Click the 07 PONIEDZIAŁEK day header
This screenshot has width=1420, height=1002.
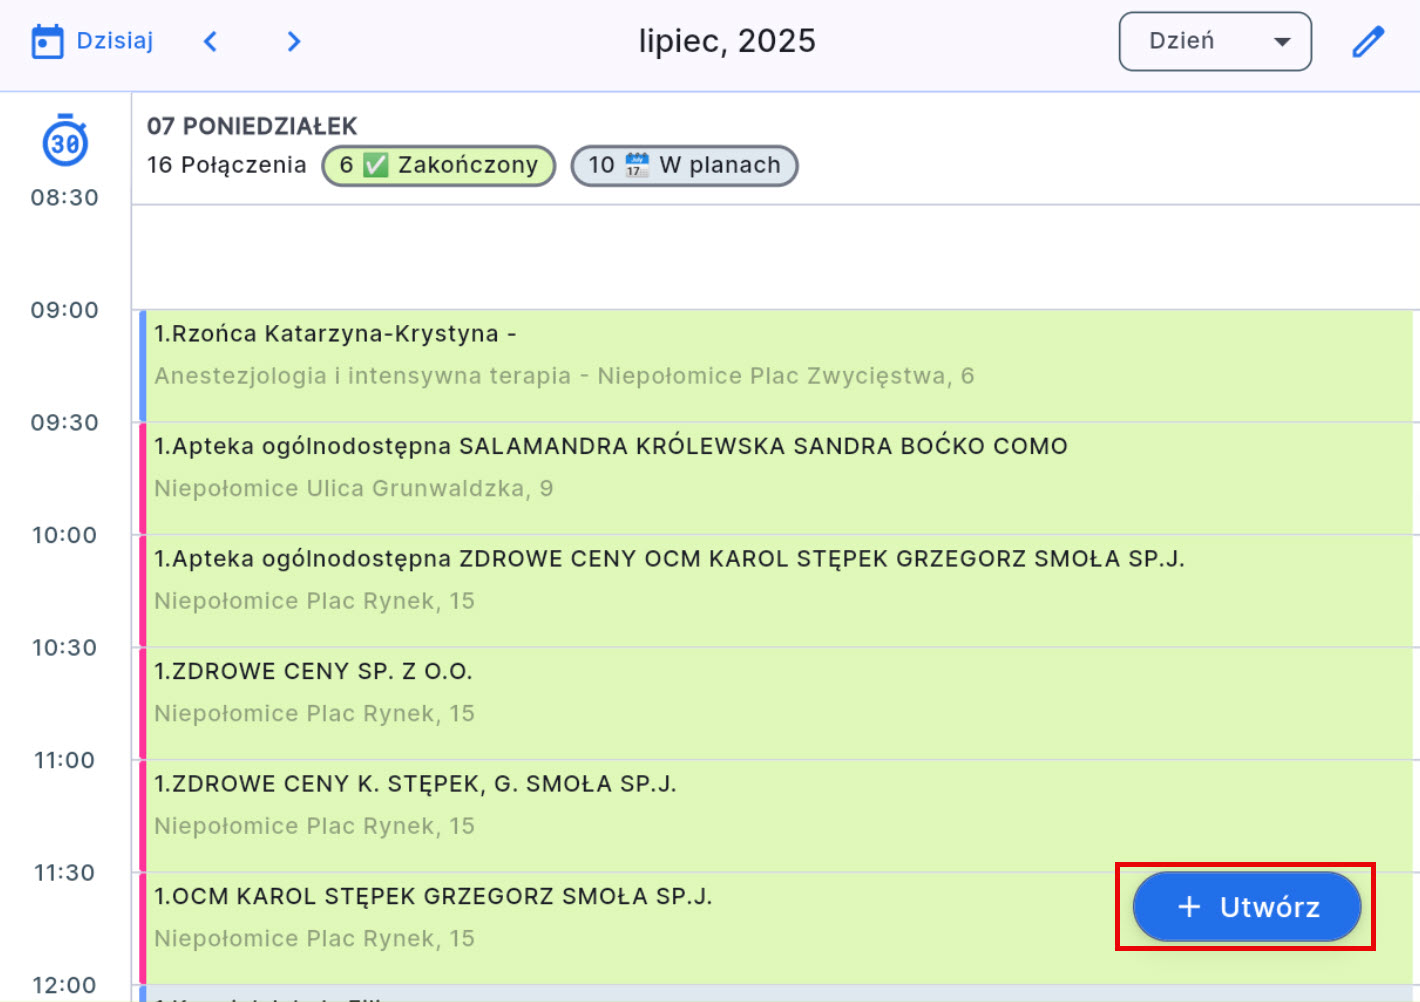252,126
